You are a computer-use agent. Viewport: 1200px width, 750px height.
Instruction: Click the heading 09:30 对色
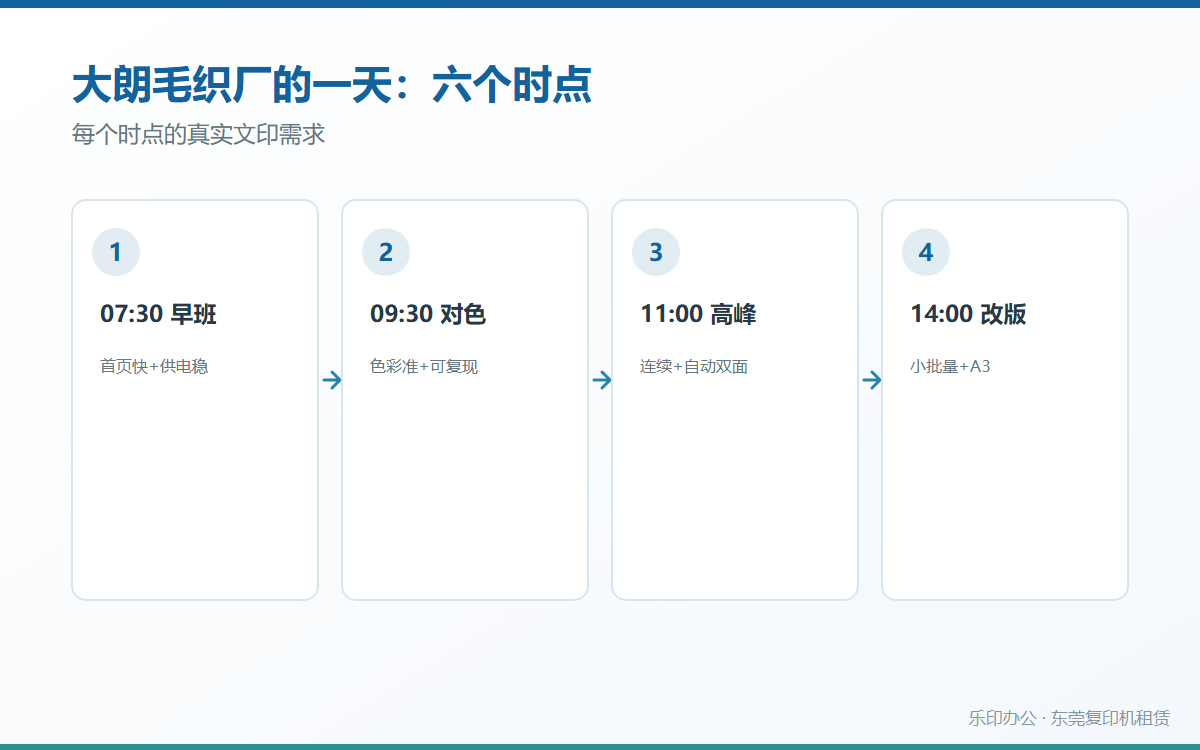click(x=428, y=314)
